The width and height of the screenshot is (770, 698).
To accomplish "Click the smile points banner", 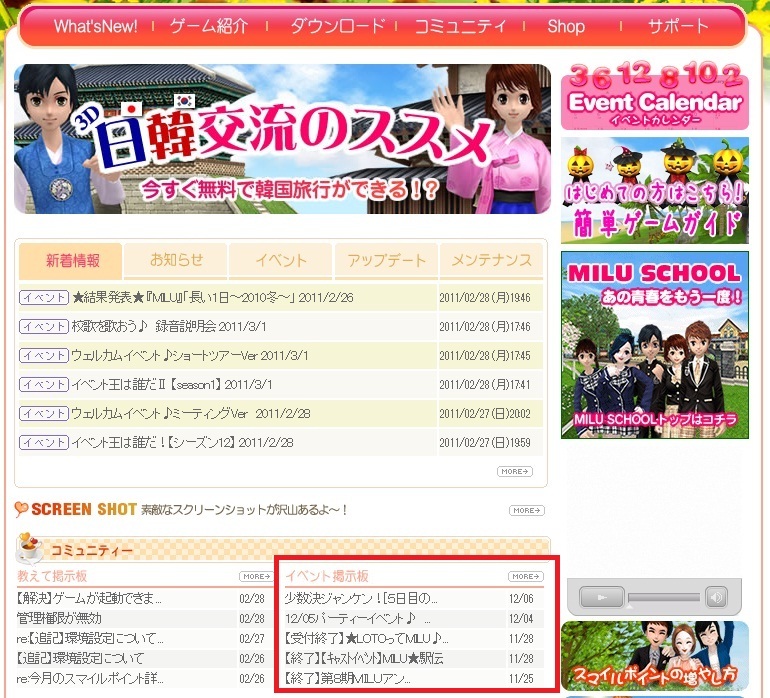I will pos(655,655).
